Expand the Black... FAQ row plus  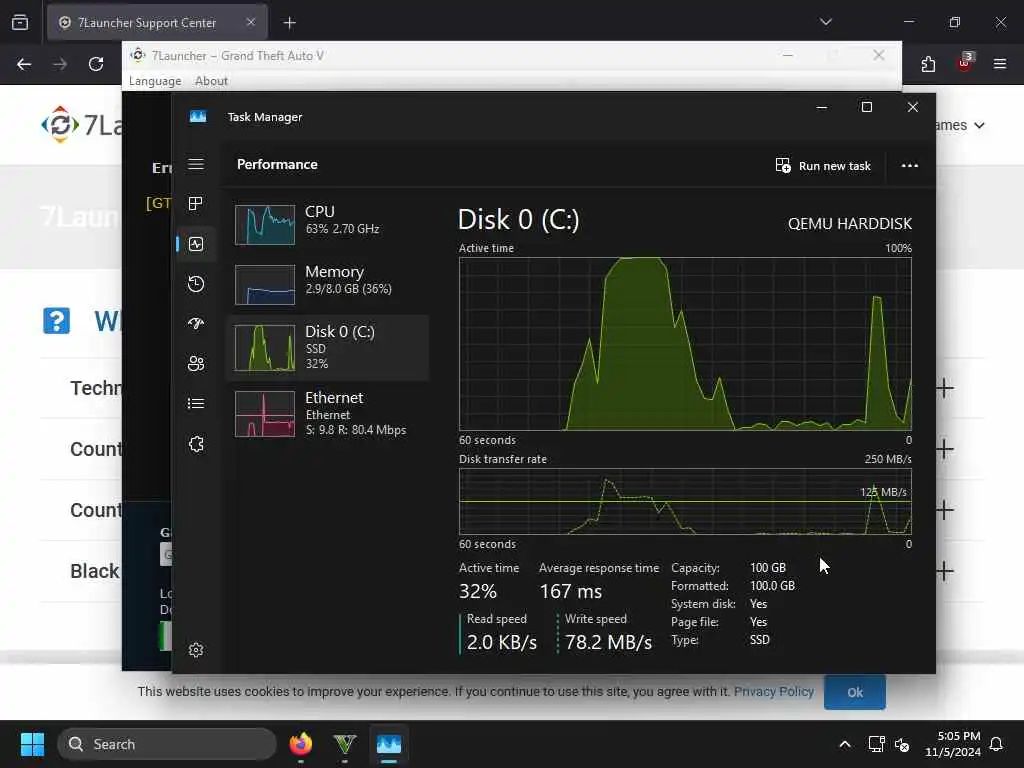(945, 571)
